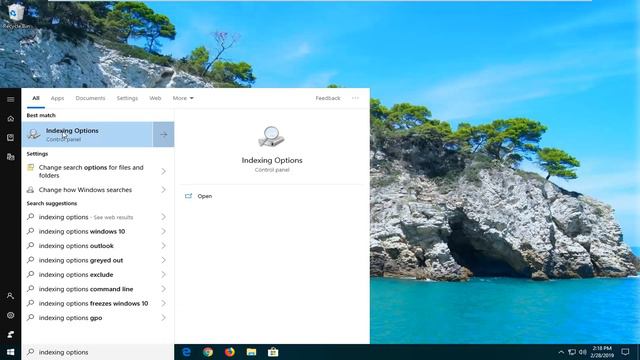Expand arrow for 'indexing options greyed out'
640x360 pixels.
click(x=163, y=260)
